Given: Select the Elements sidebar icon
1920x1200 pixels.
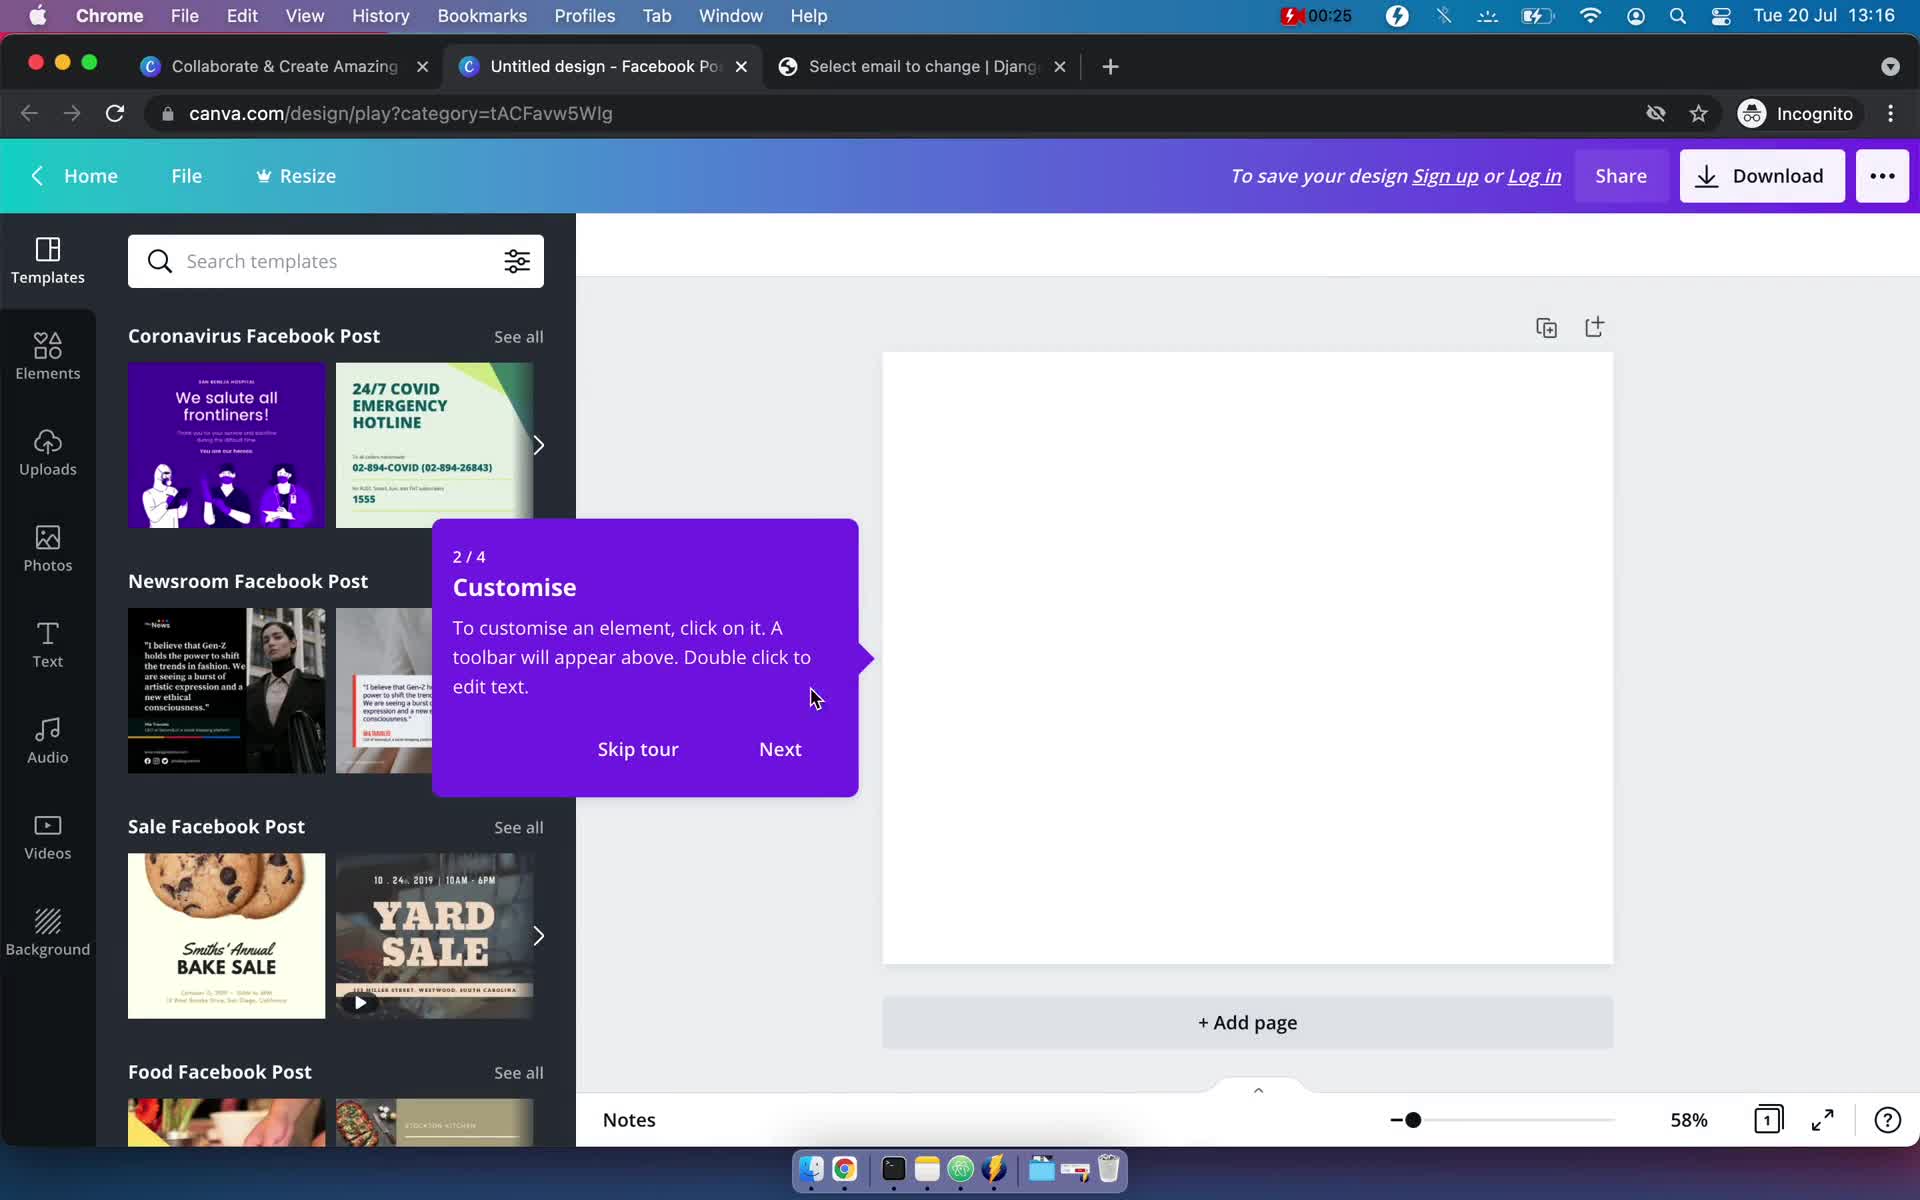Looking at the screenshot, I should coord(47,355).
